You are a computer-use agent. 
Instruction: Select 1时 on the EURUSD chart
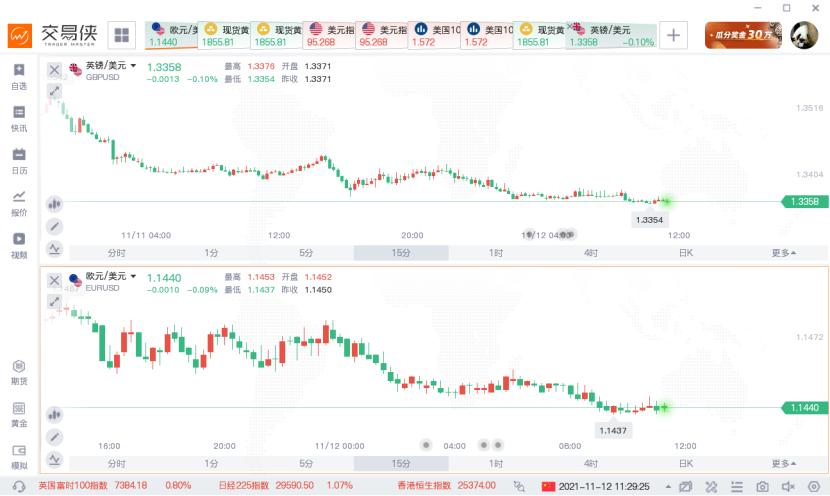pyautogui.click(x=496, y=464)
